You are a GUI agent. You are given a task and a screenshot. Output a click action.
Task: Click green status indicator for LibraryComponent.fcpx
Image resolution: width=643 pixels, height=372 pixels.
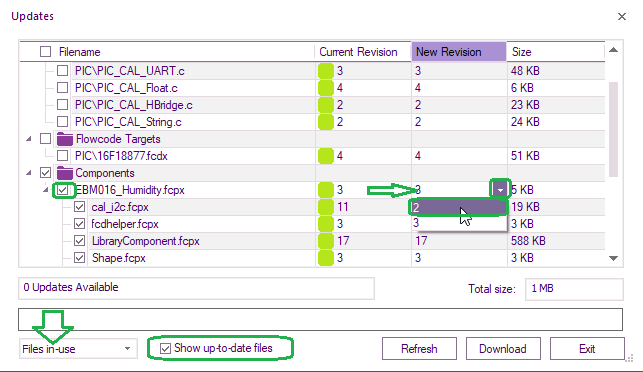(x=326, y=241)
